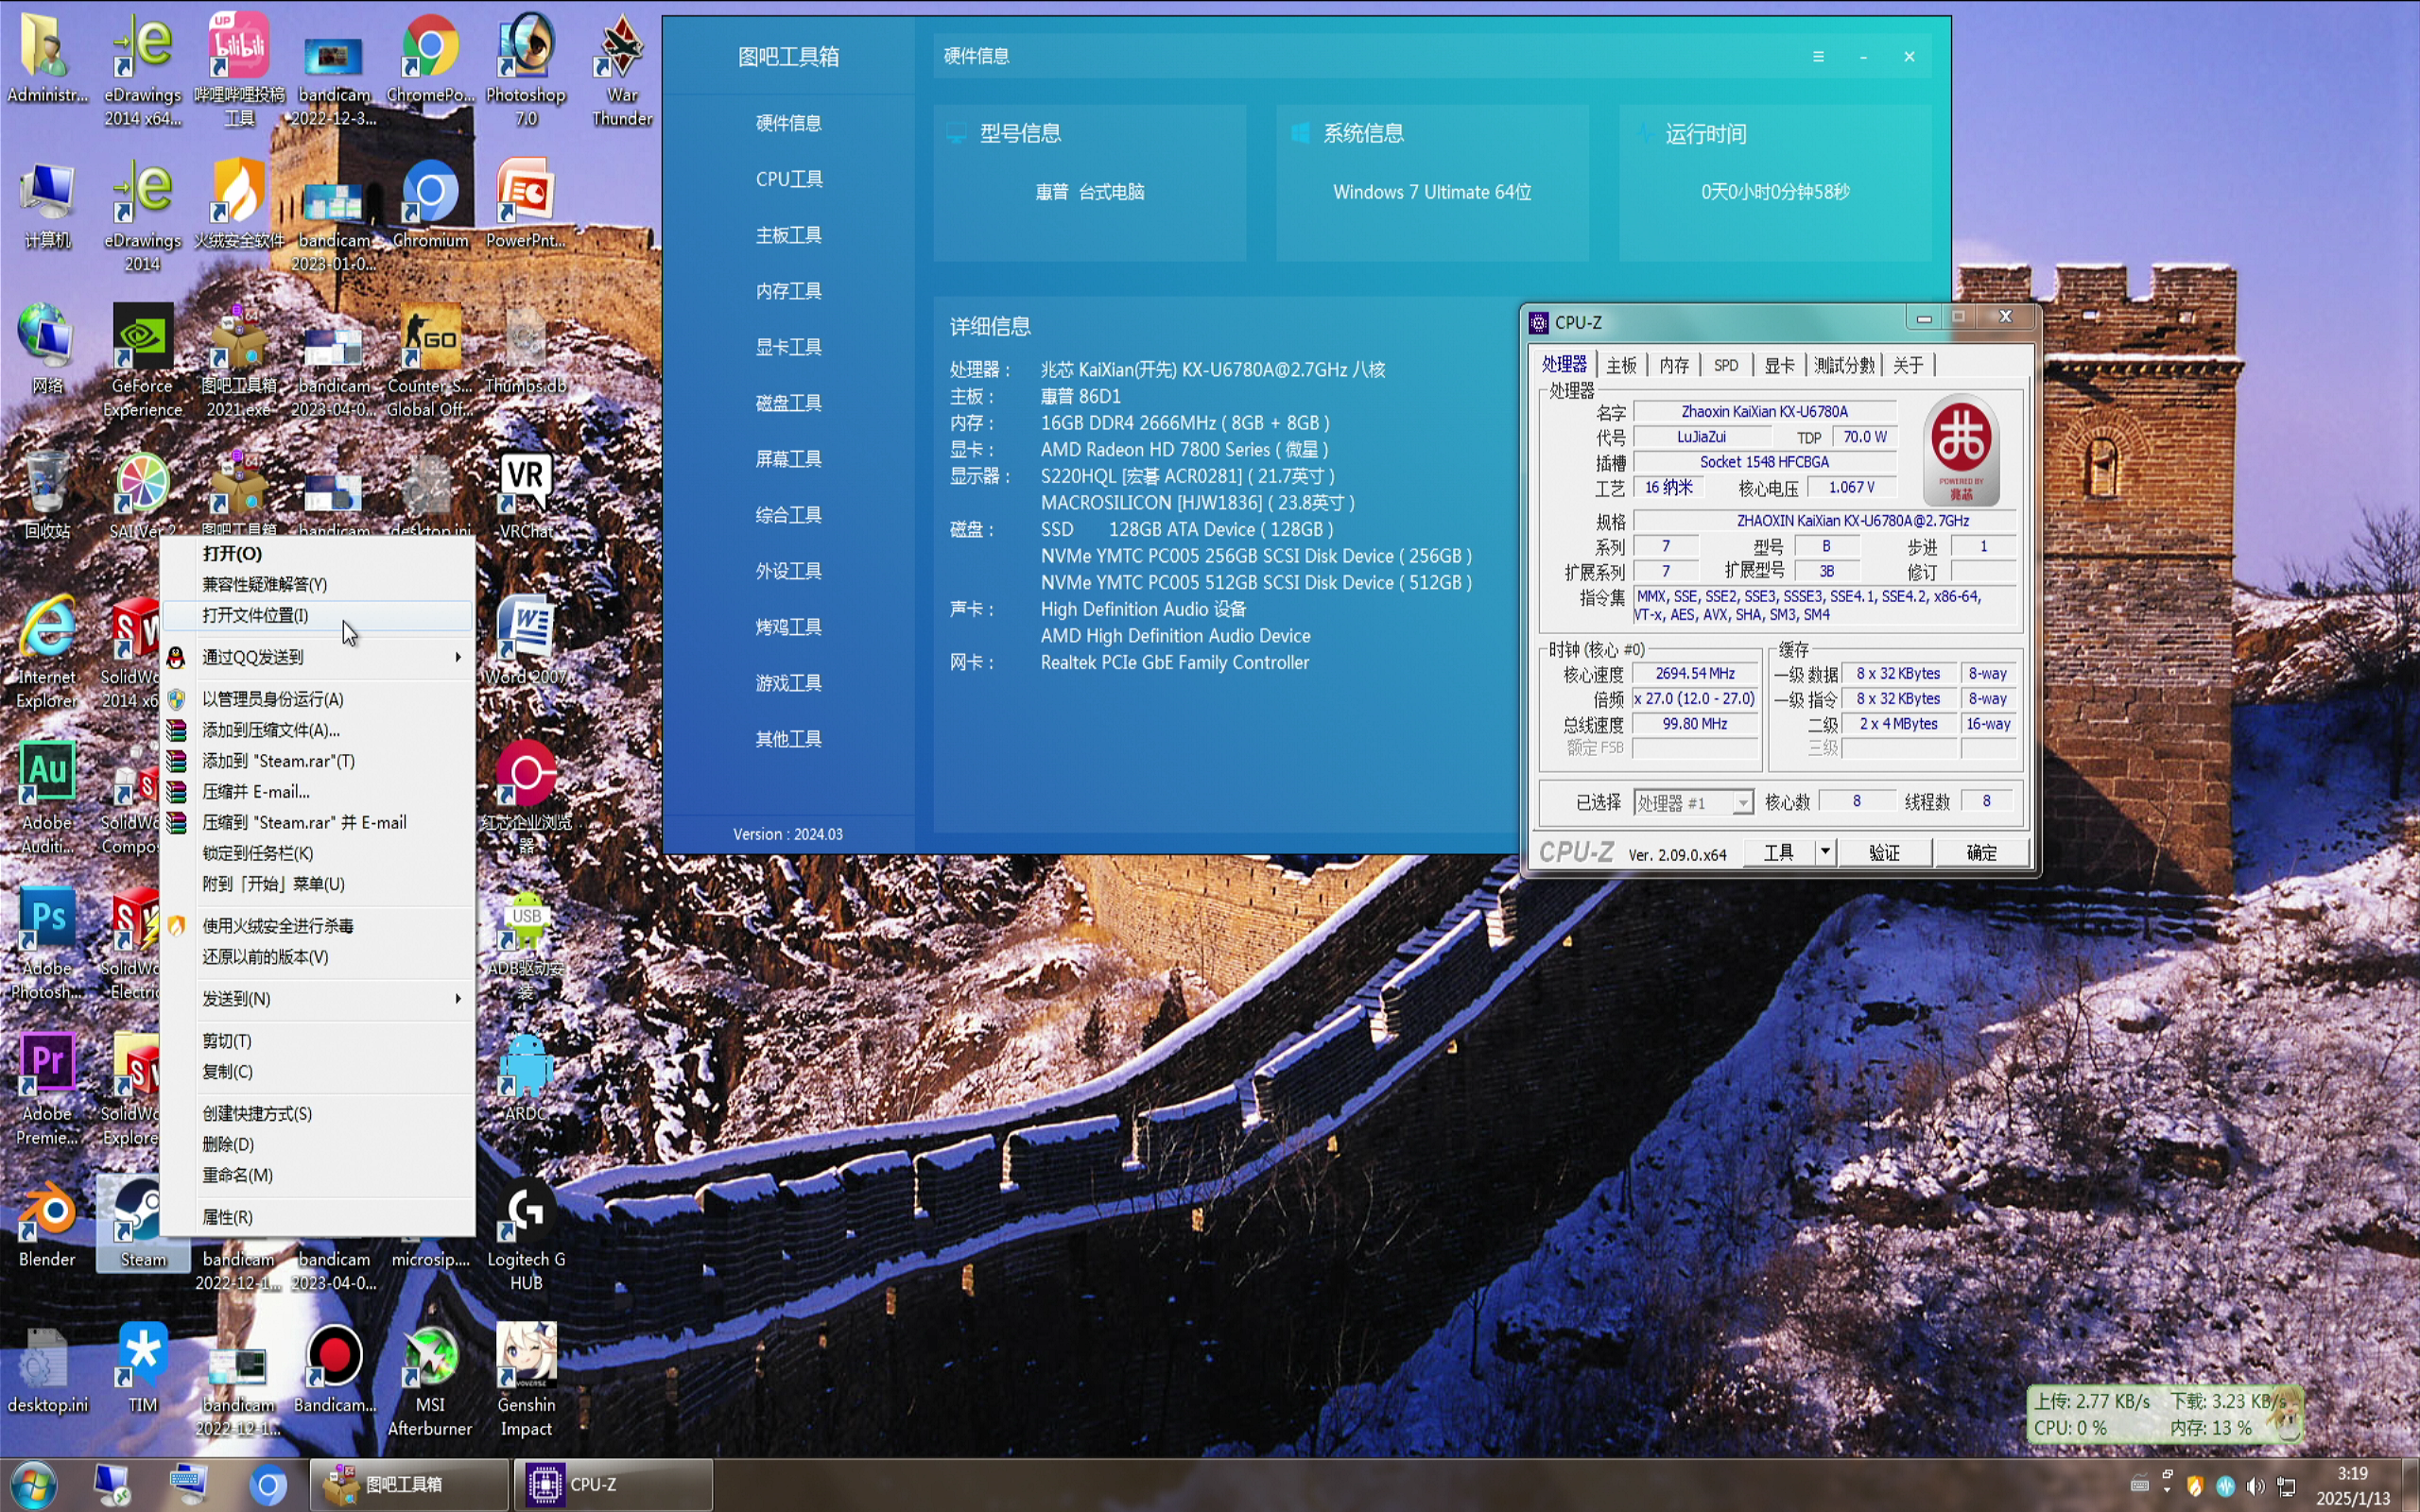The width and height of the screenshot is (2420, 1512).
Task: Choose 属性(R) in the context menu
Action: coord(318,1217)
